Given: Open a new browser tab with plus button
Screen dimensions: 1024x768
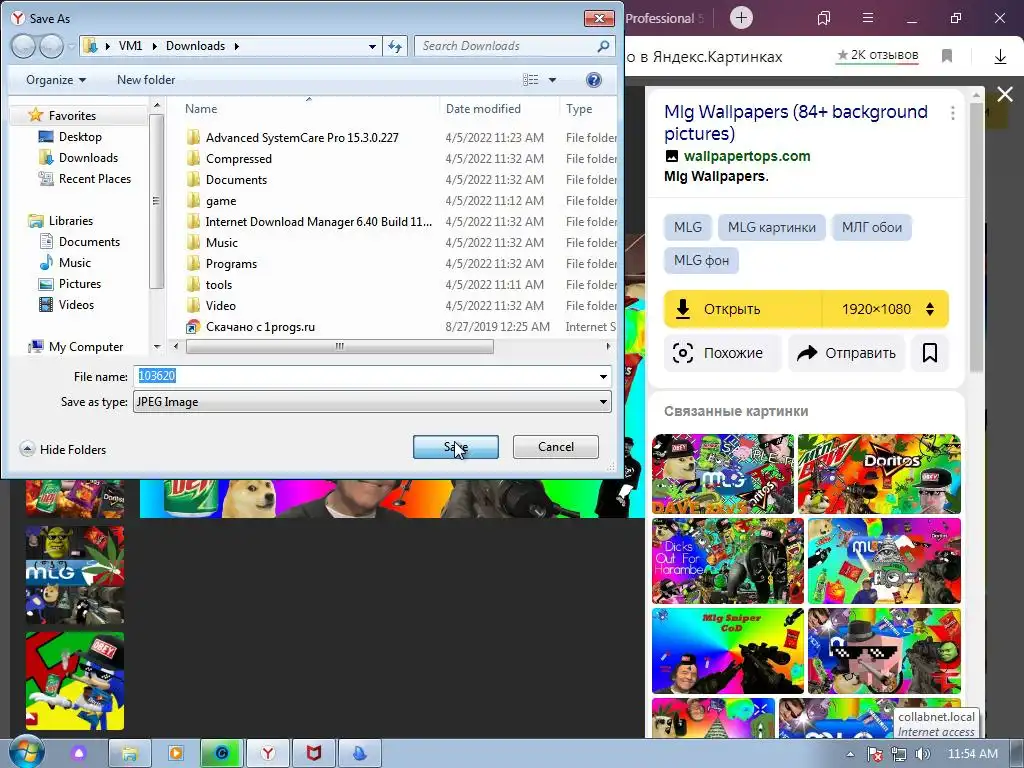Looking at the screenshot, I should [741, 18].
